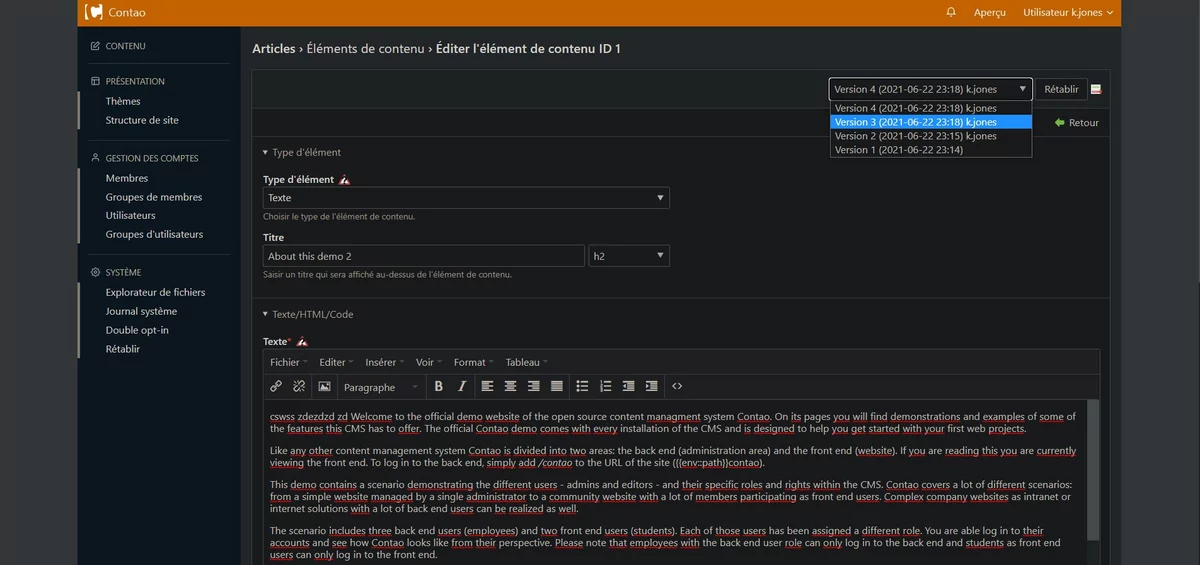
Task: Open the Fichier editor menu
Action: pyautogui.click(x=289, y=362)
